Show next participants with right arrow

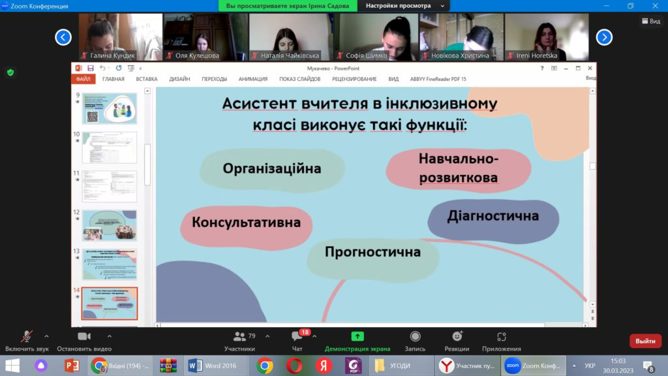(x=604, y=37)
